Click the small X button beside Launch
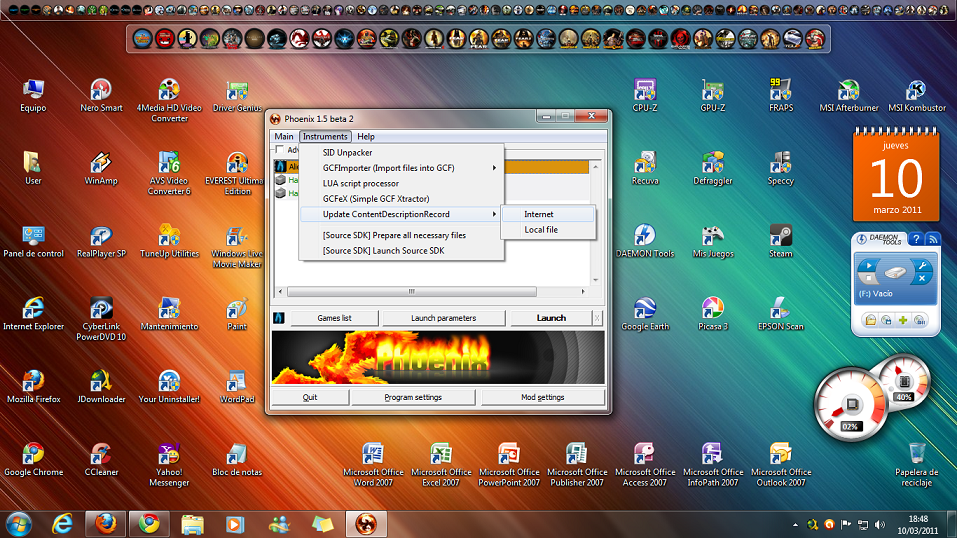The height and width of the screenshot is (538, 957). [597, 318]
